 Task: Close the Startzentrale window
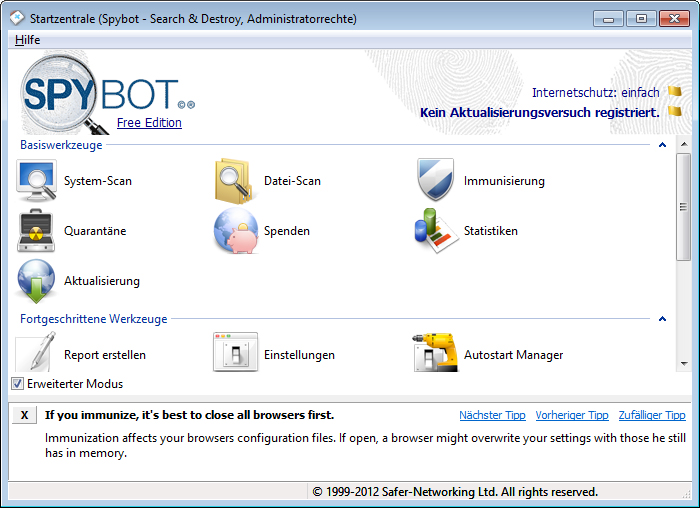[674, 19]
